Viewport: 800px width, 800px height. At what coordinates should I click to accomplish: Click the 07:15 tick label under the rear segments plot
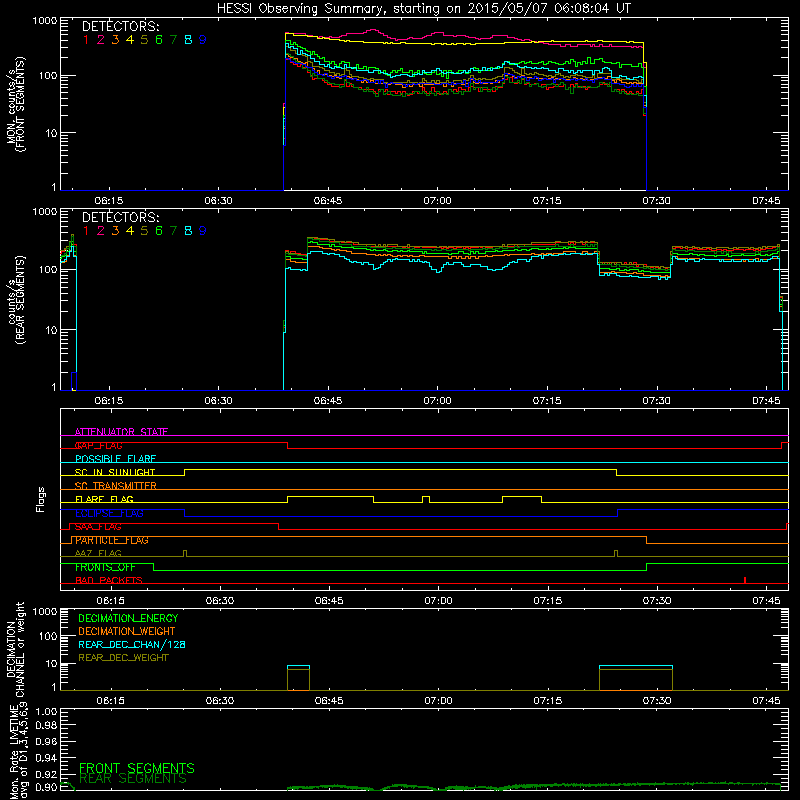tap(547, 401)
